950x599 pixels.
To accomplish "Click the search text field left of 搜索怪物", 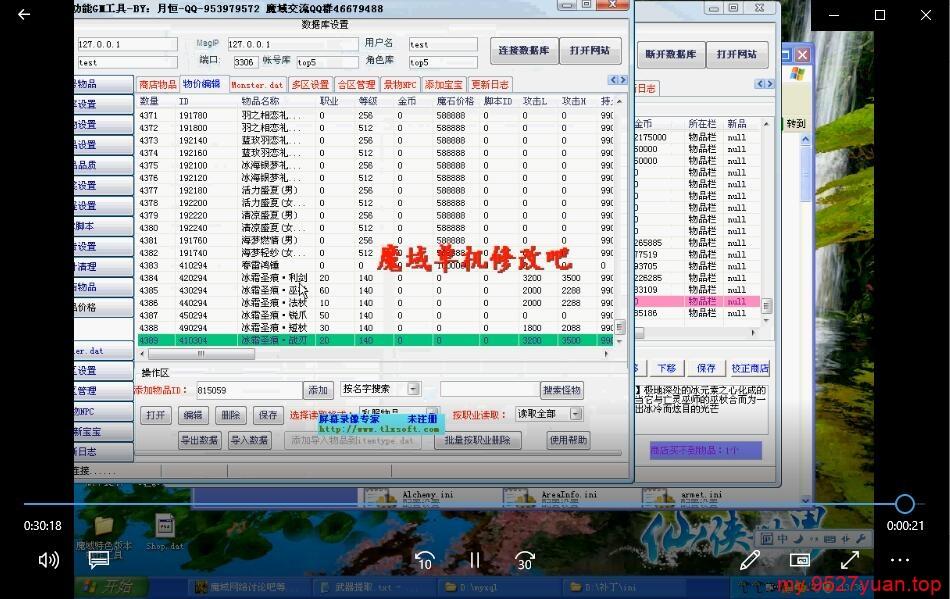I will [489, 390].
